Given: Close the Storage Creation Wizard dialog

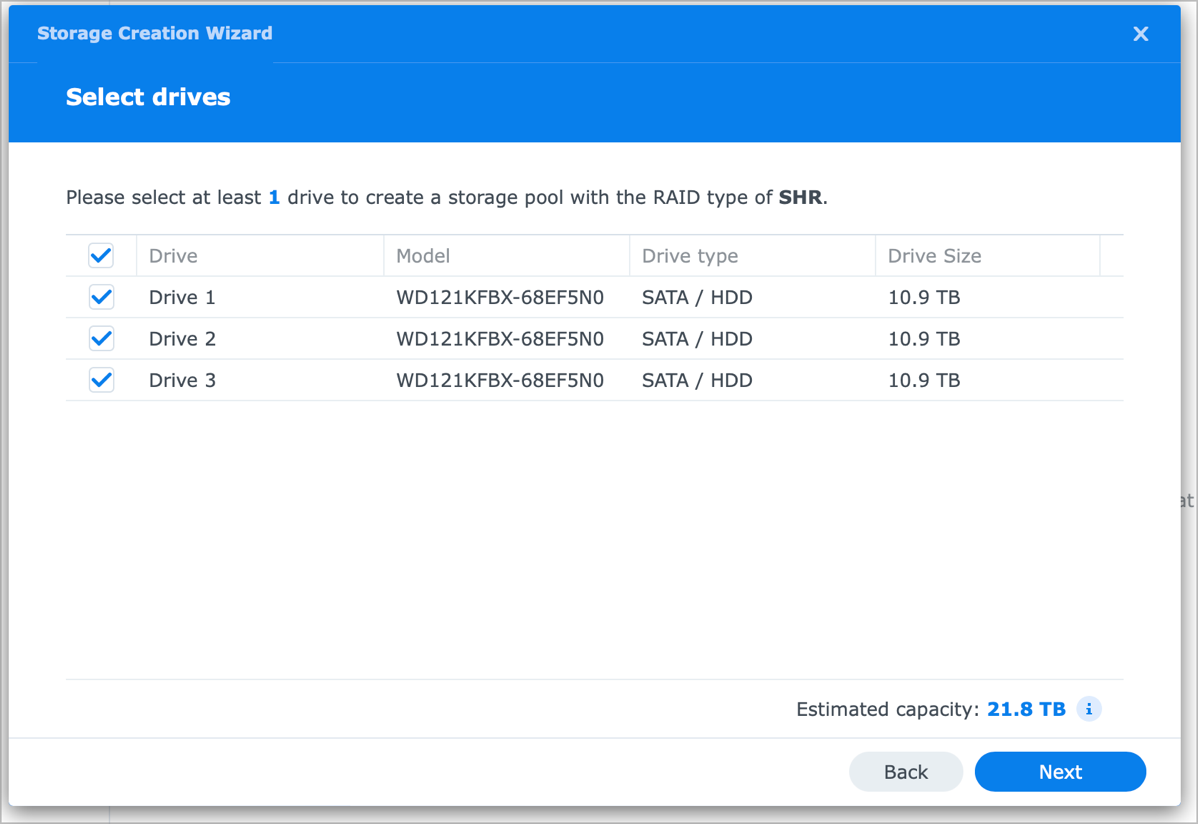Looking at the screenshot, I should pyautogui.click(x=1140, y=34).
